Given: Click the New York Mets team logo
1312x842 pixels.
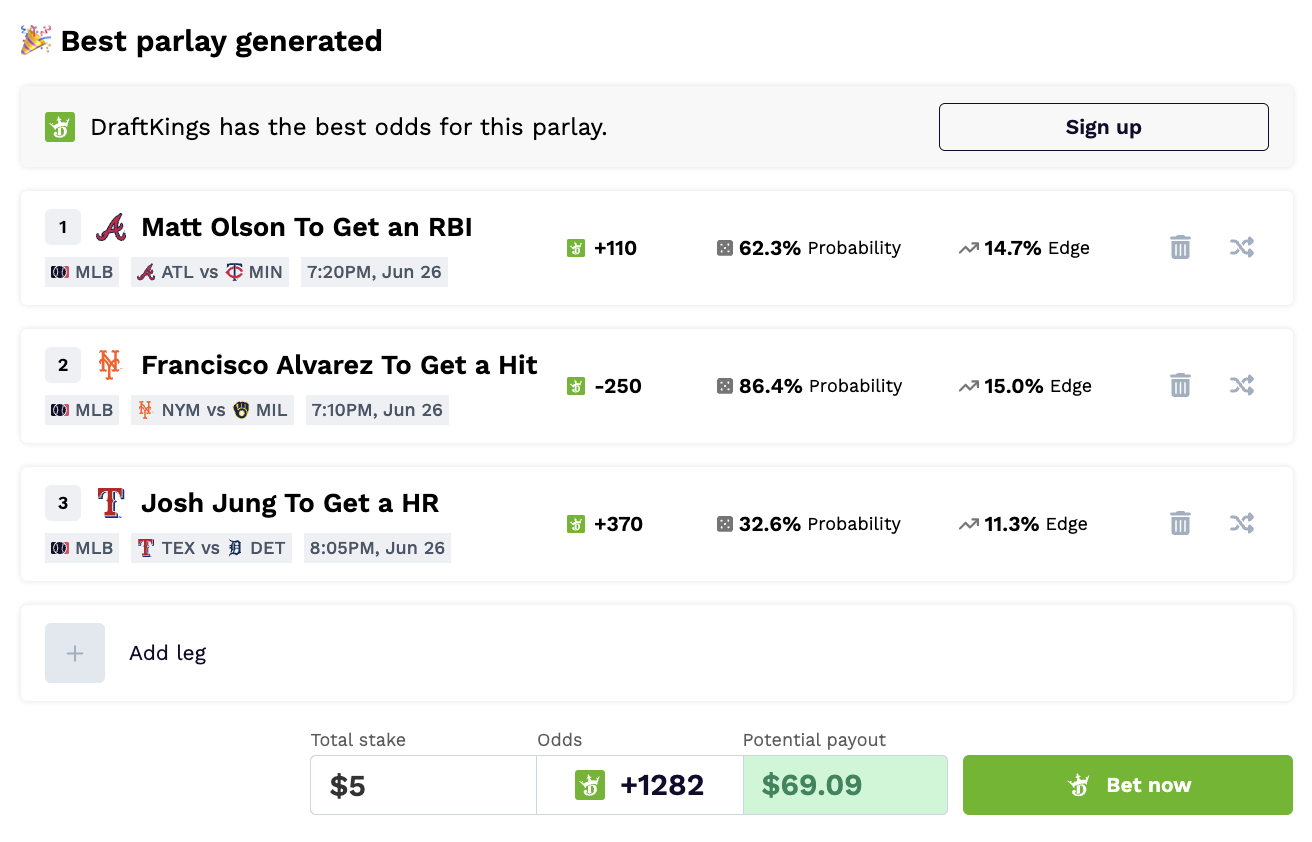Looking at the screenshot, I should tap(110, 365).
